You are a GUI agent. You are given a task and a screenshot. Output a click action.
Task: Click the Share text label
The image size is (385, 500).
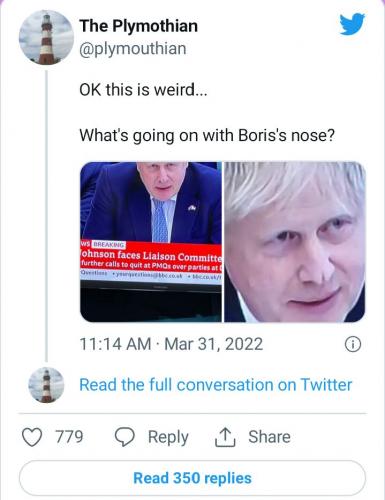(269, 437)
